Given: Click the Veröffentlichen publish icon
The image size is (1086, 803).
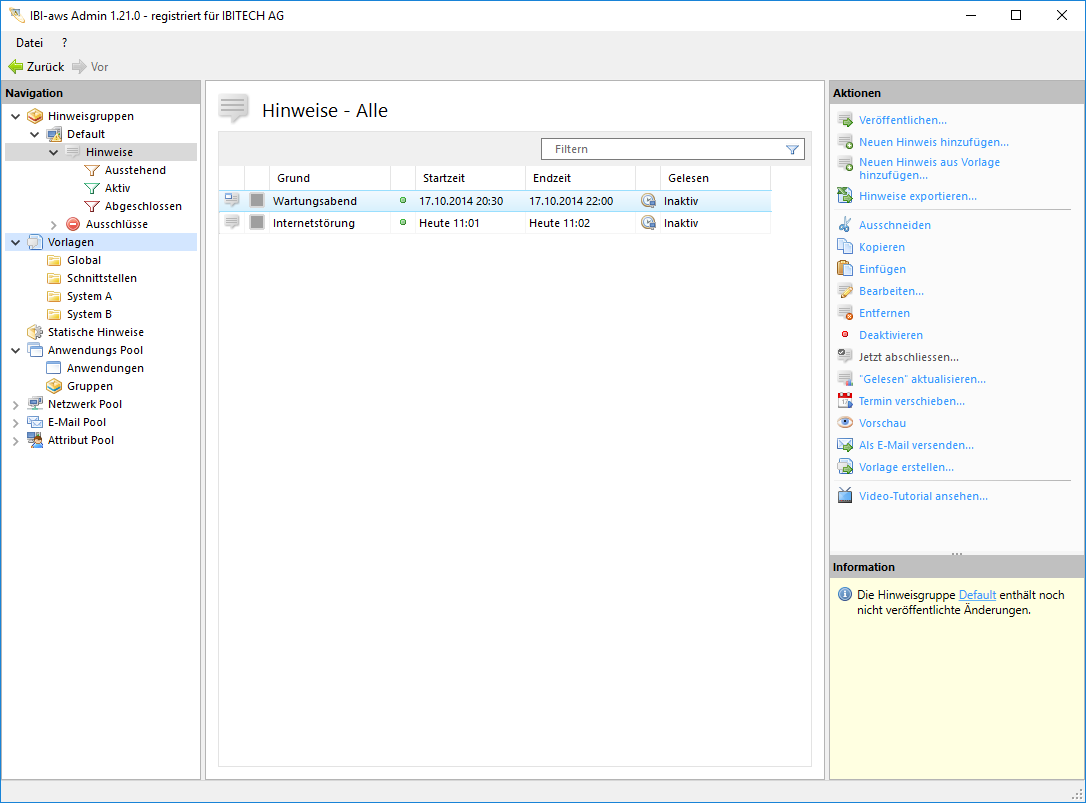Looking at the screenshot, I should tap(845, 120).
